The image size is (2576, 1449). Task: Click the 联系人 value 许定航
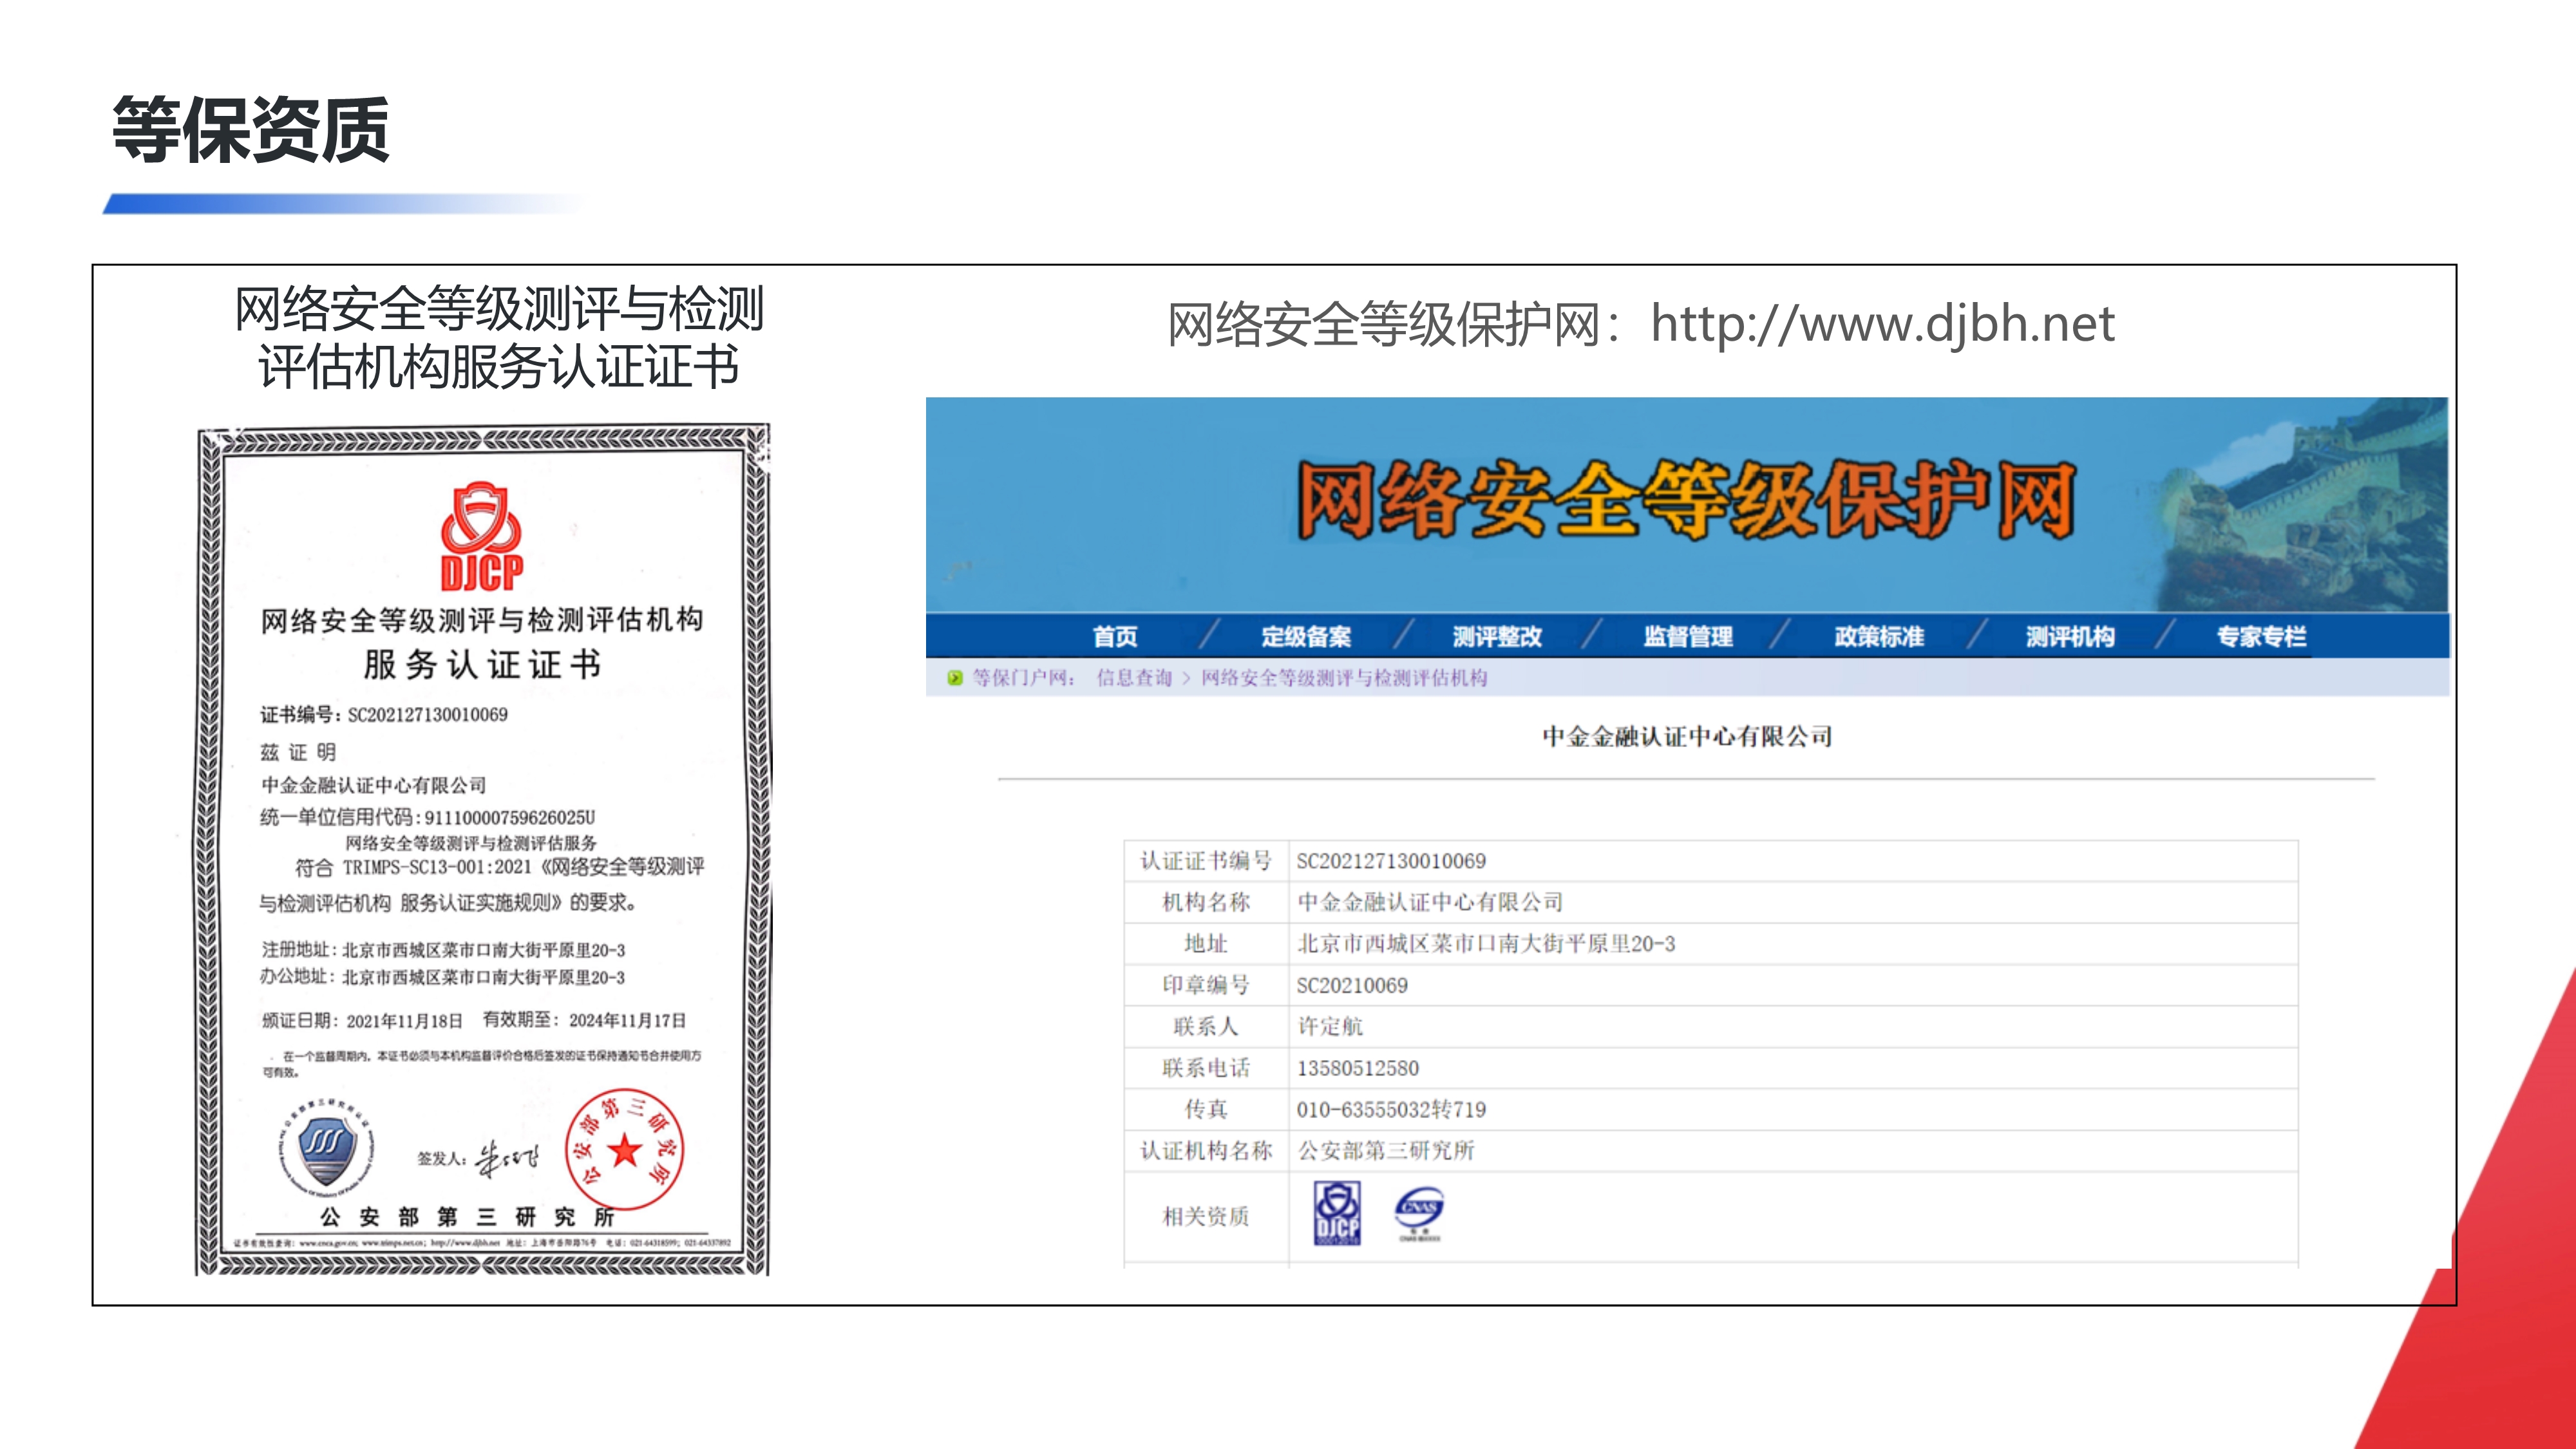tap(1330, 1027)
